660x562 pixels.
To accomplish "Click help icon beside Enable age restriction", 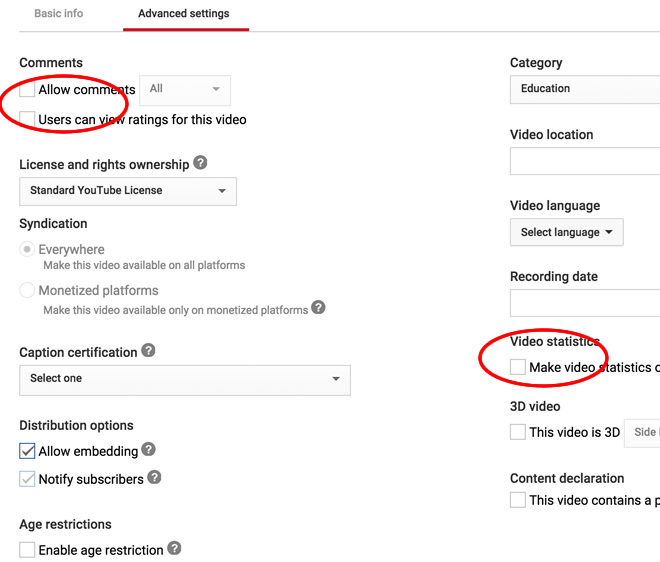I will click(174, 548).
